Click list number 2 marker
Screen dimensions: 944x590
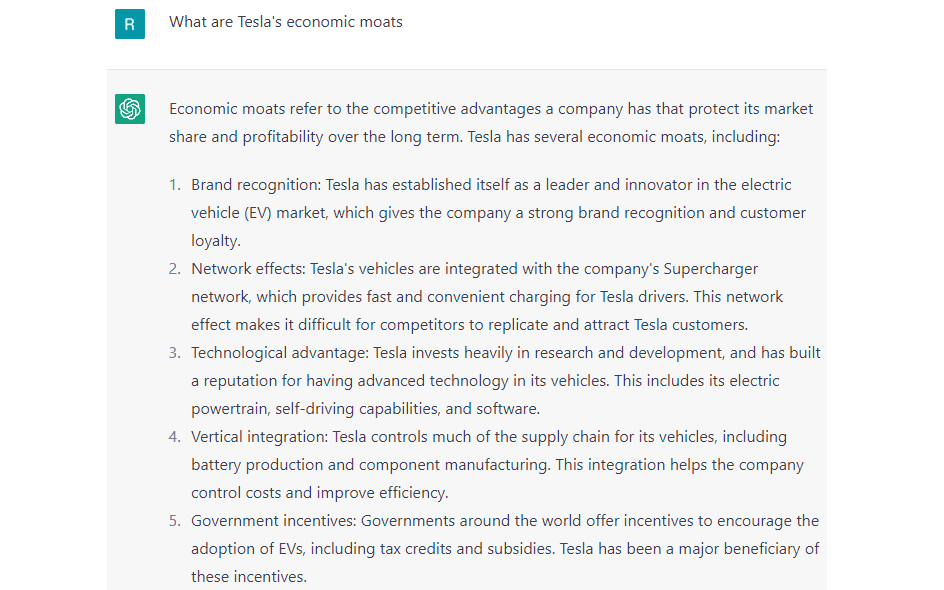[174, 269]
